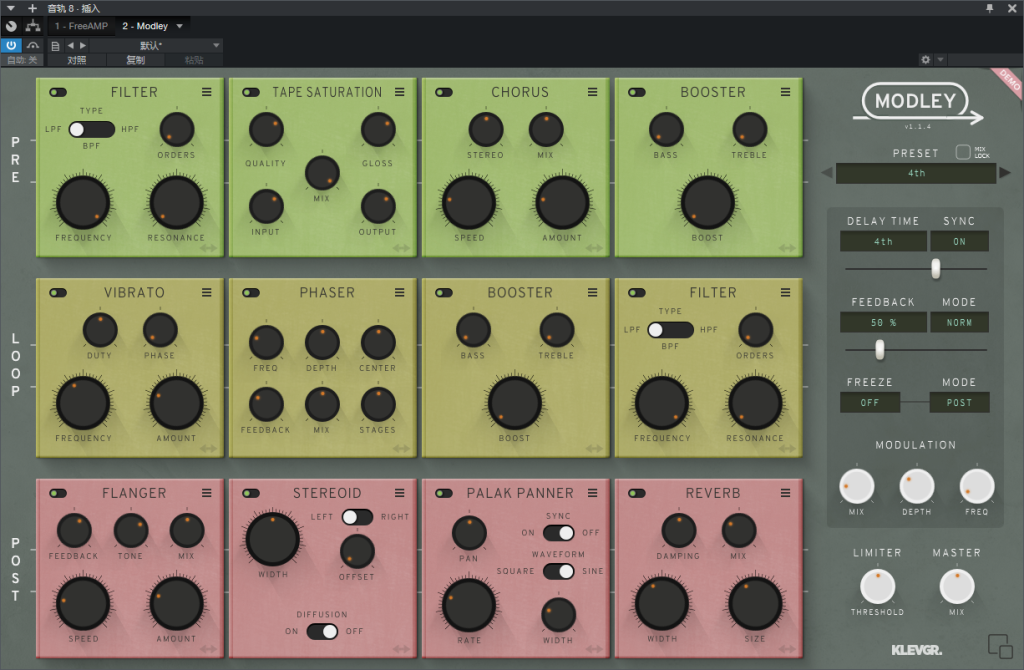The height and width of the screenshot is (670, 1024).
Task: Open the Flanger module menu icon
Action: tap(206, 493)
